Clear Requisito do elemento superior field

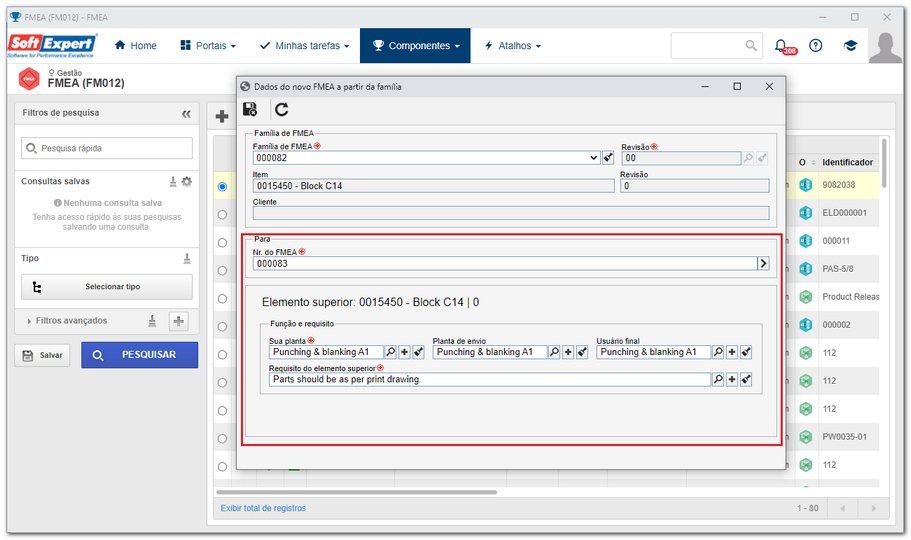coord(747,380)
